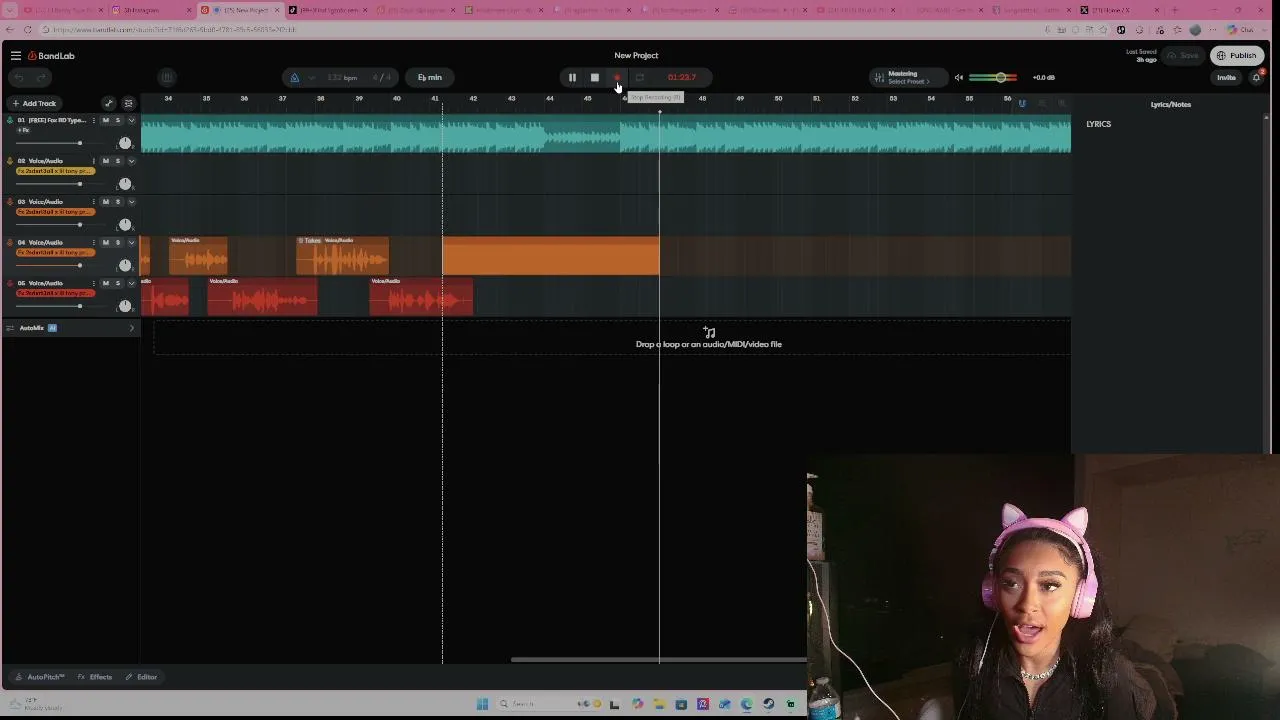Toggle cycle loop mode
This screenshot has height=720, width=1280.
coord(639,77)
